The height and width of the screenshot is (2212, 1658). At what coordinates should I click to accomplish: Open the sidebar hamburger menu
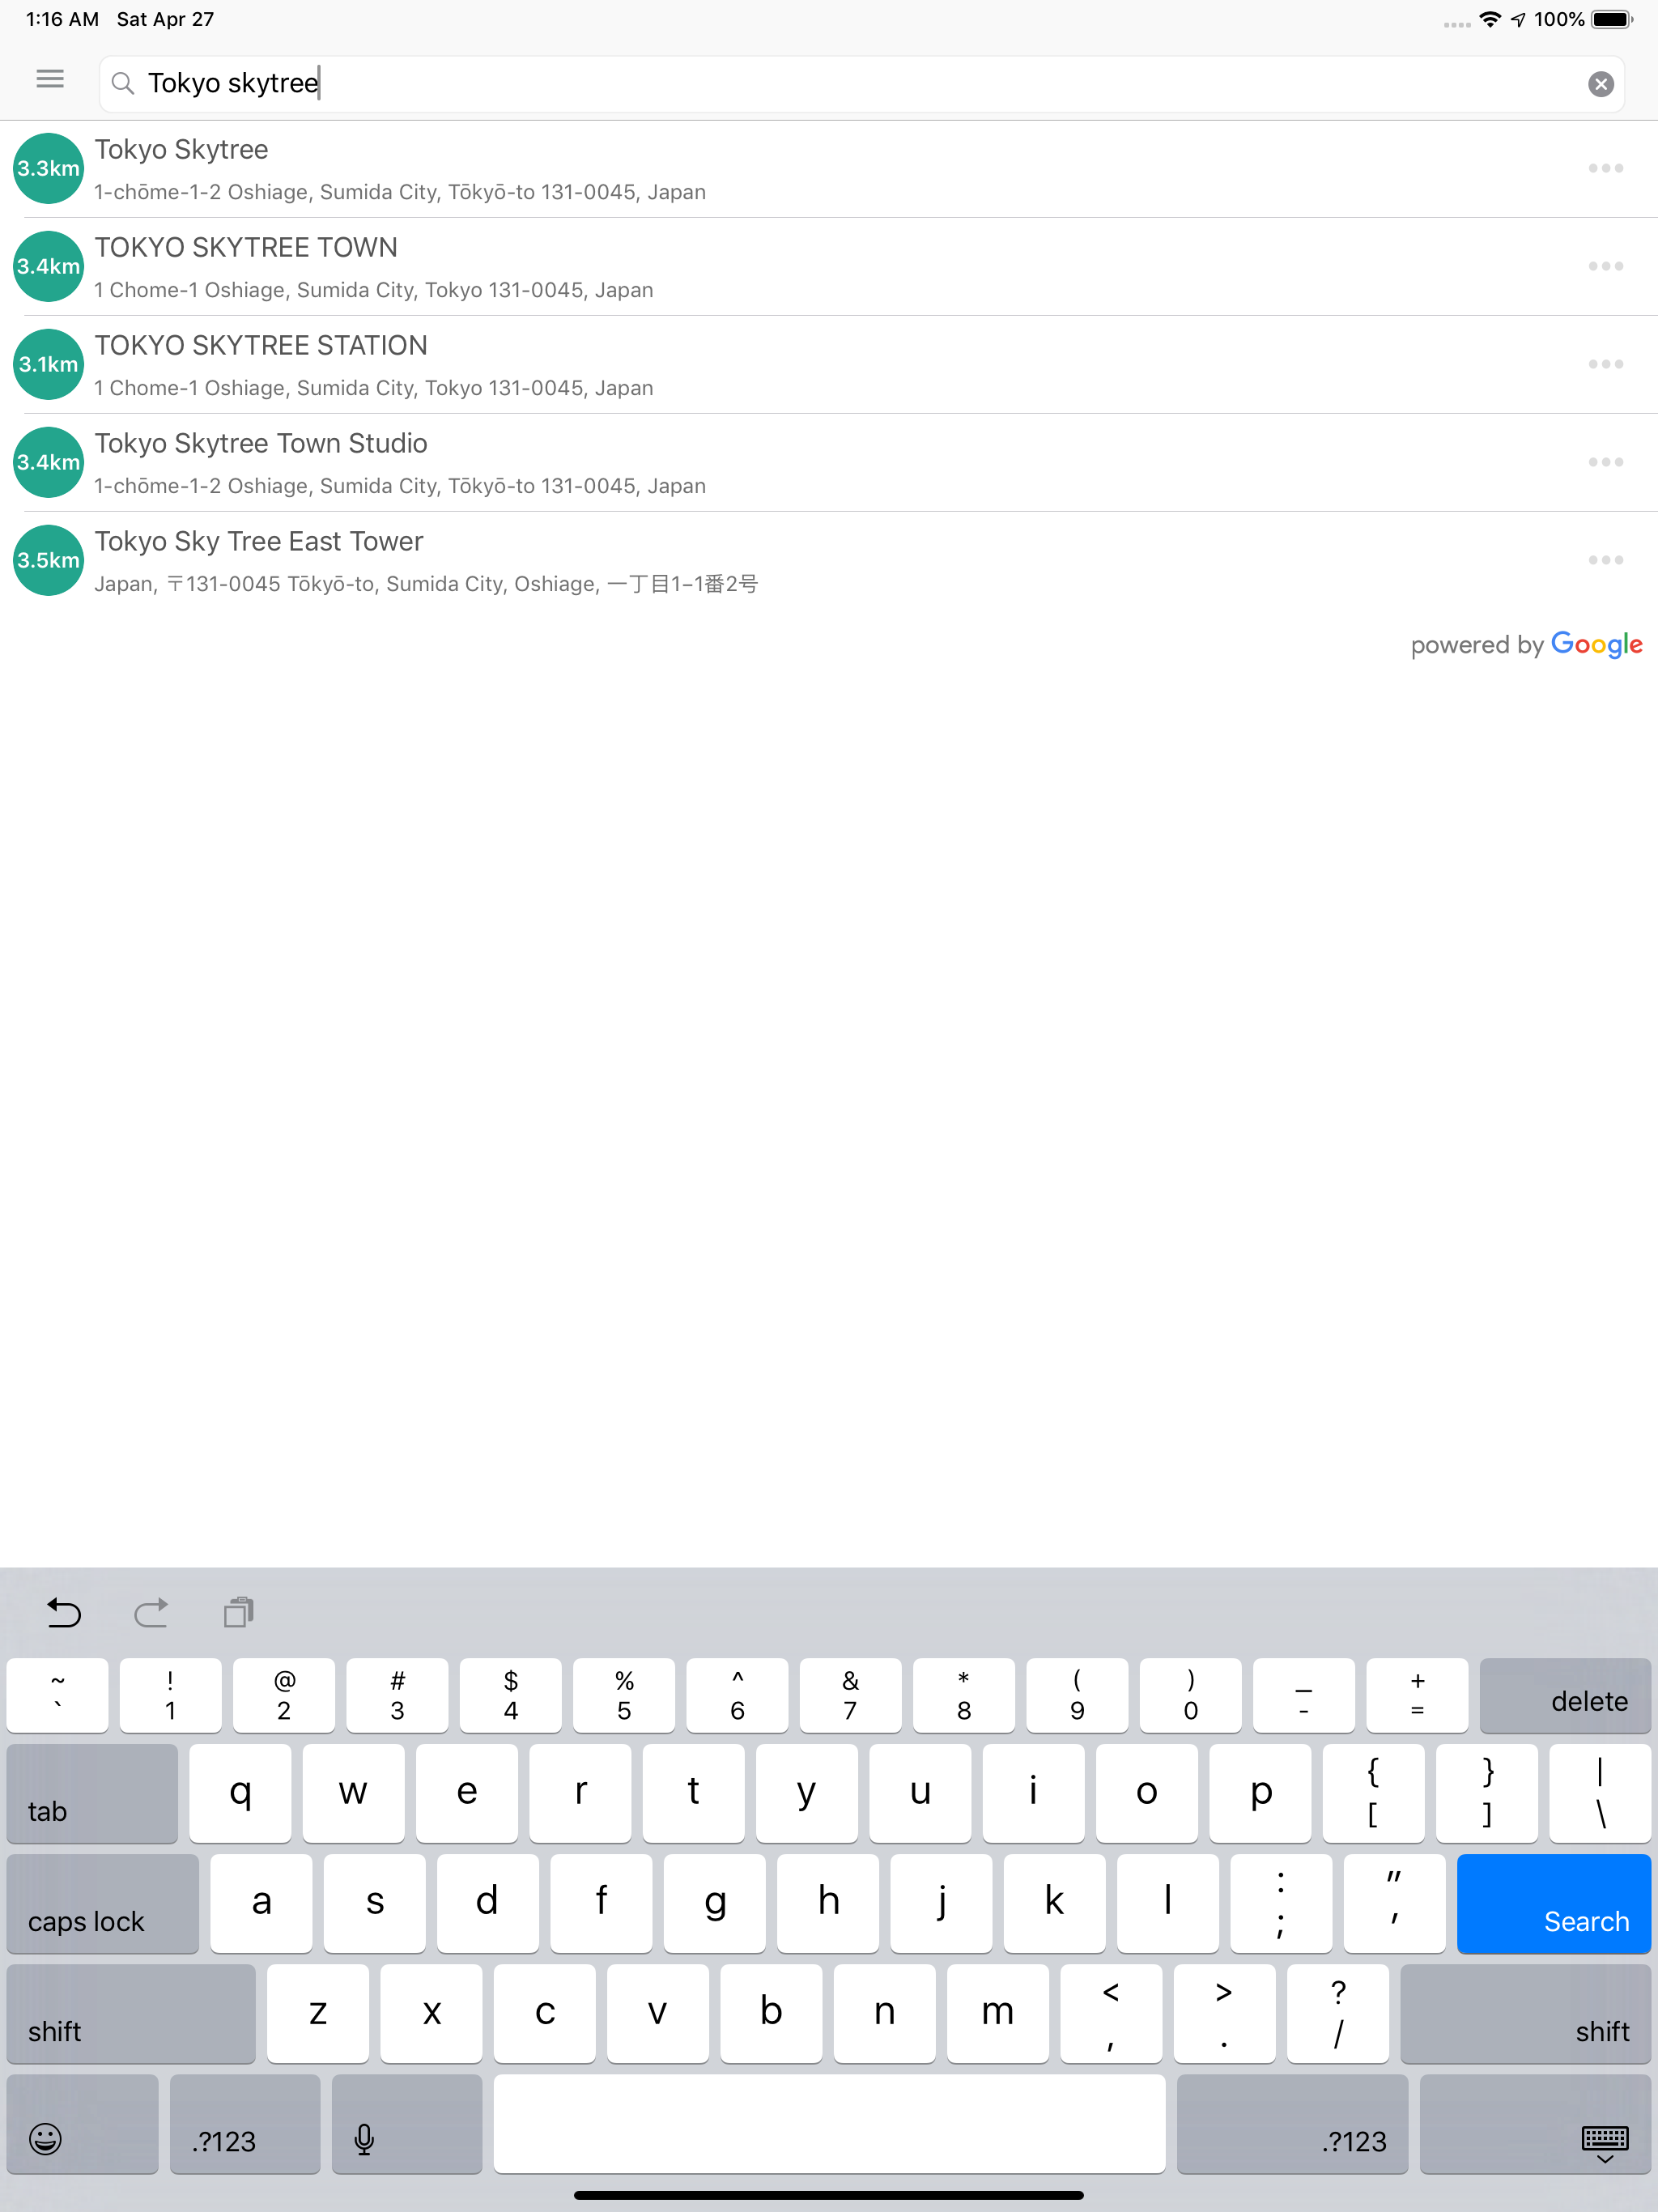click(x=49, y=79)
